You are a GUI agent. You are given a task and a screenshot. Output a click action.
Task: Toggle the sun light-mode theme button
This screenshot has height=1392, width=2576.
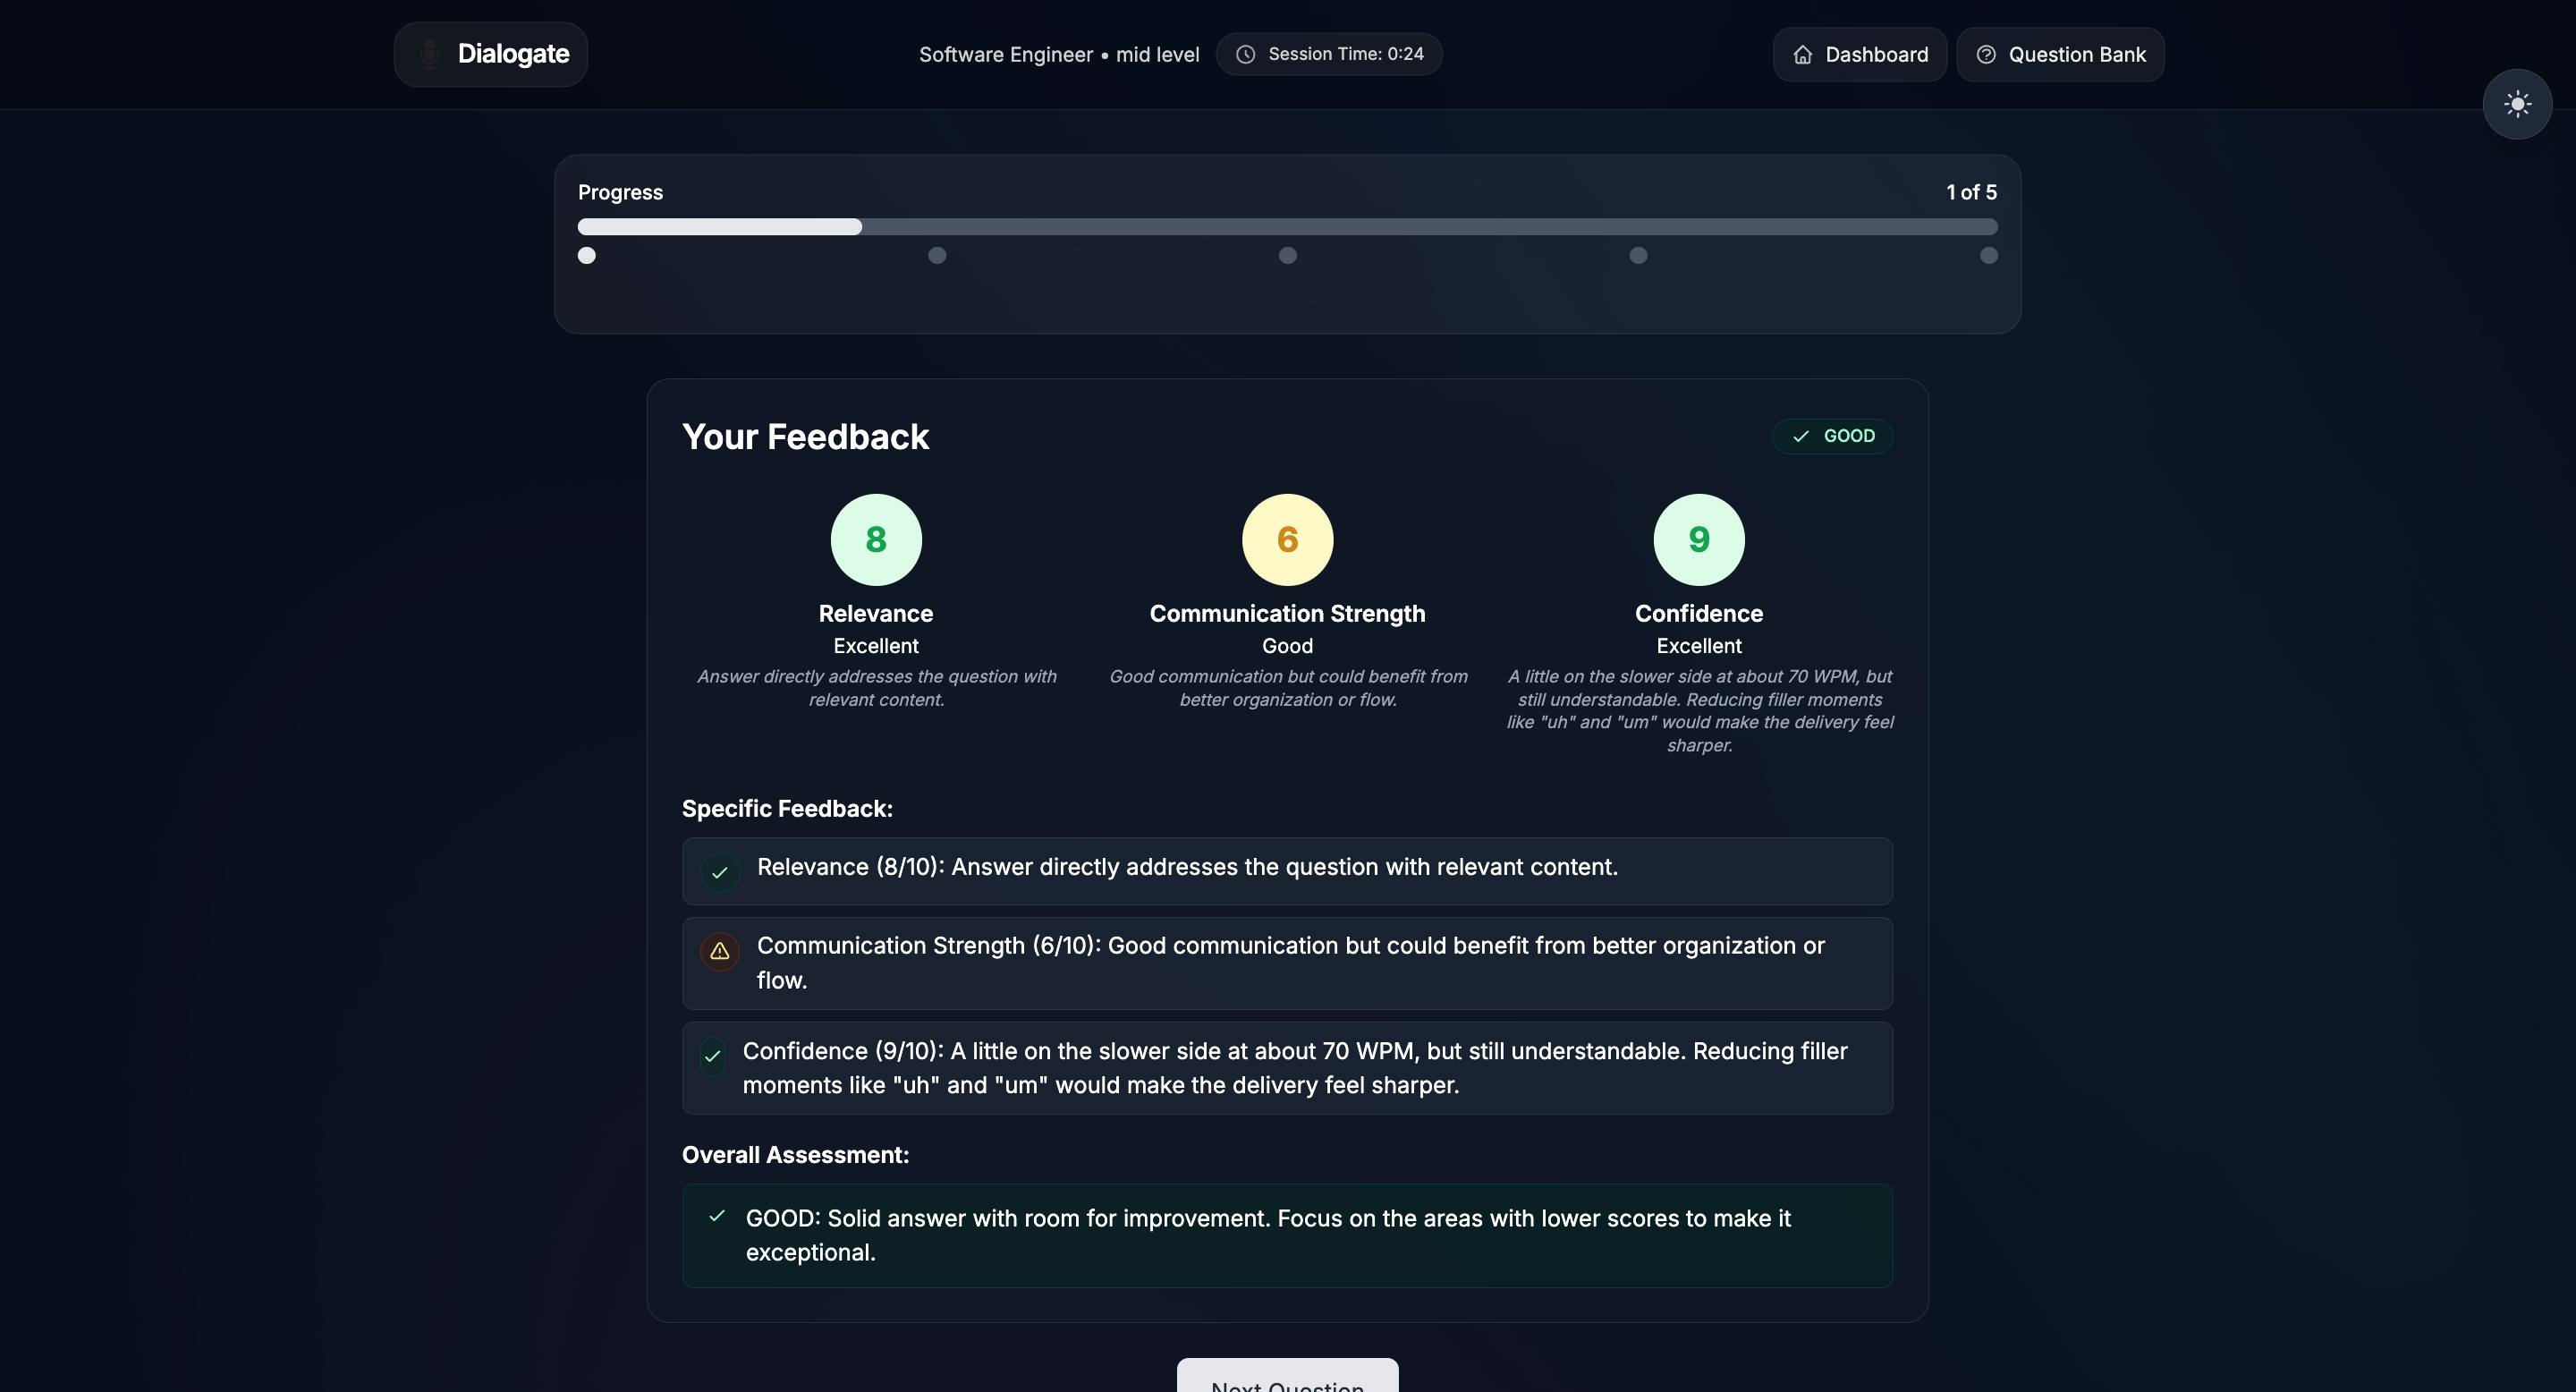pyautogui.click(x=2516, y=104)
